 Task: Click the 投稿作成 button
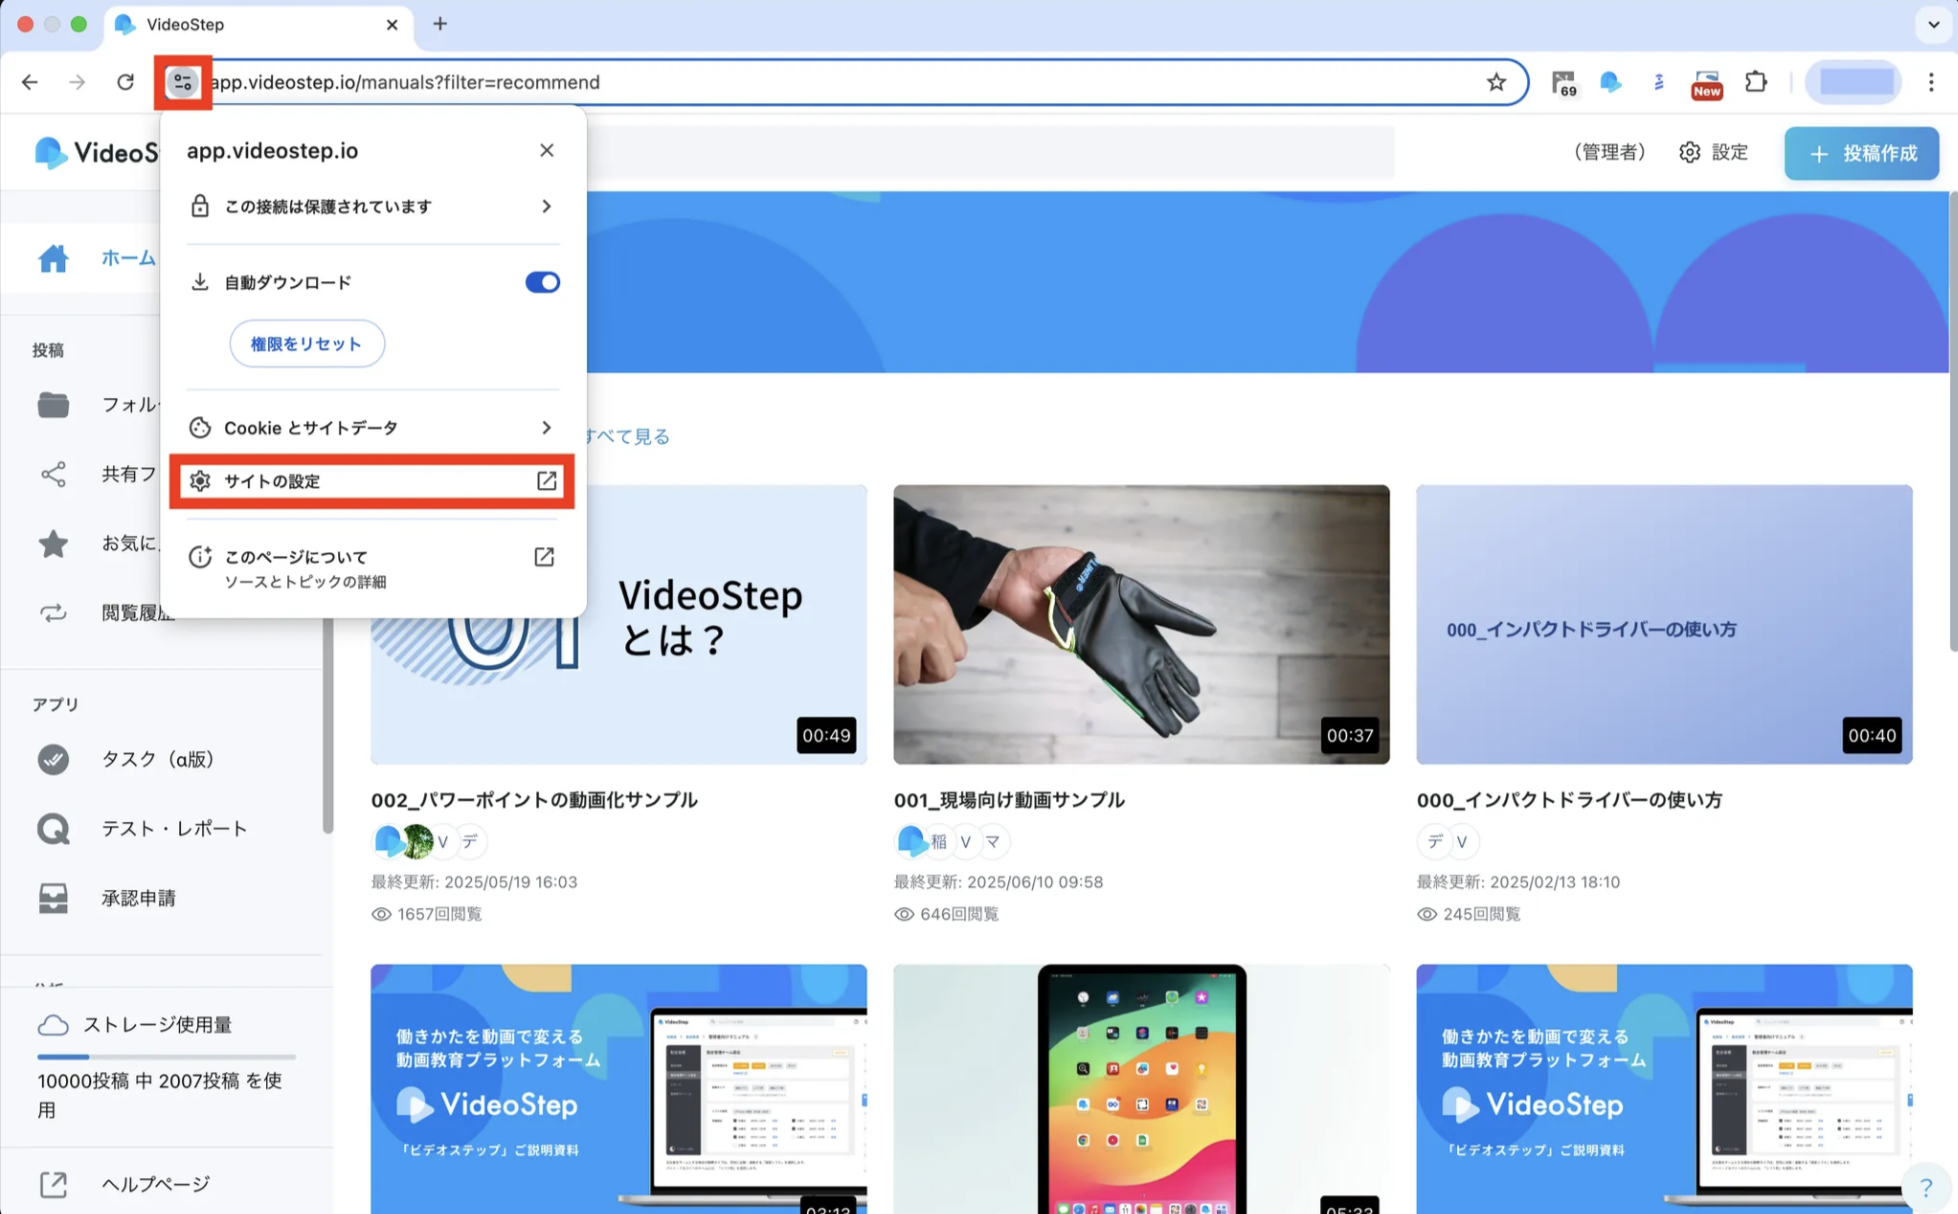tap(1861, 153)
